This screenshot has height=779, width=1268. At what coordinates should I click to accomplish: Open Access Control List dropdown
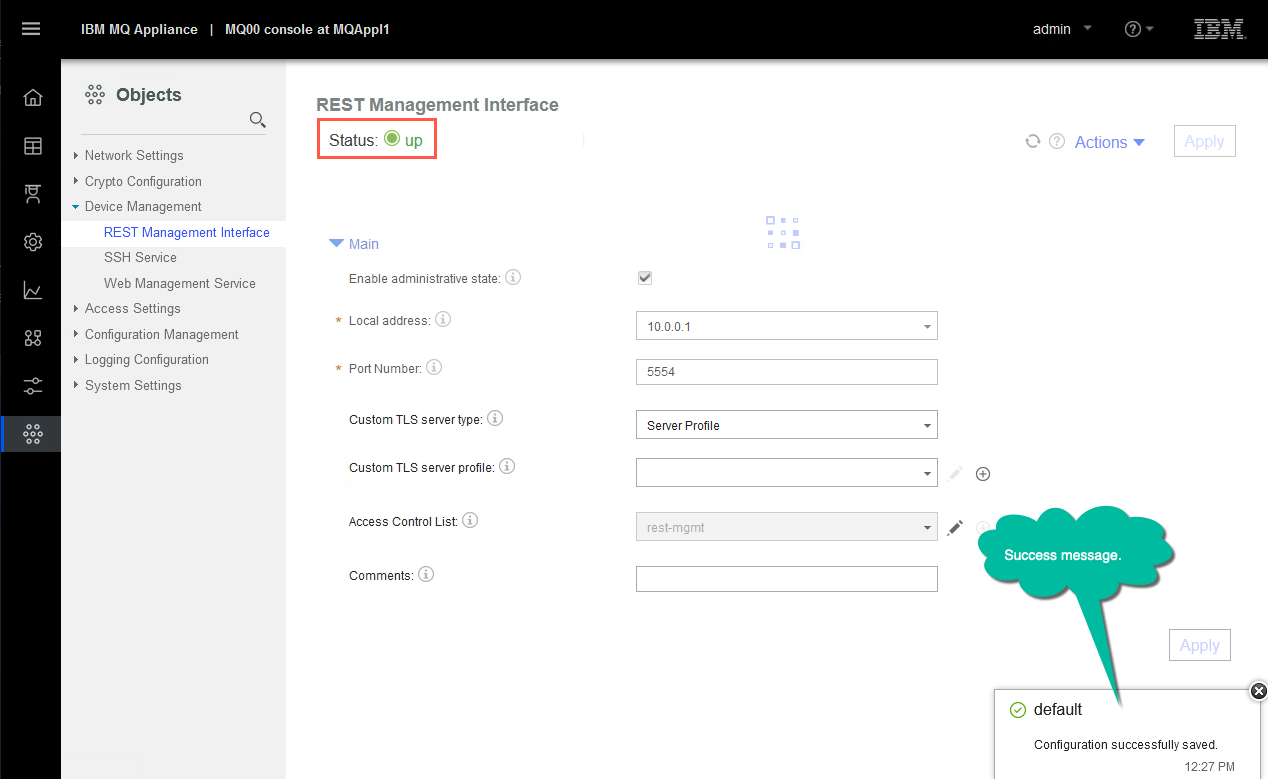[x=787, y=527]
